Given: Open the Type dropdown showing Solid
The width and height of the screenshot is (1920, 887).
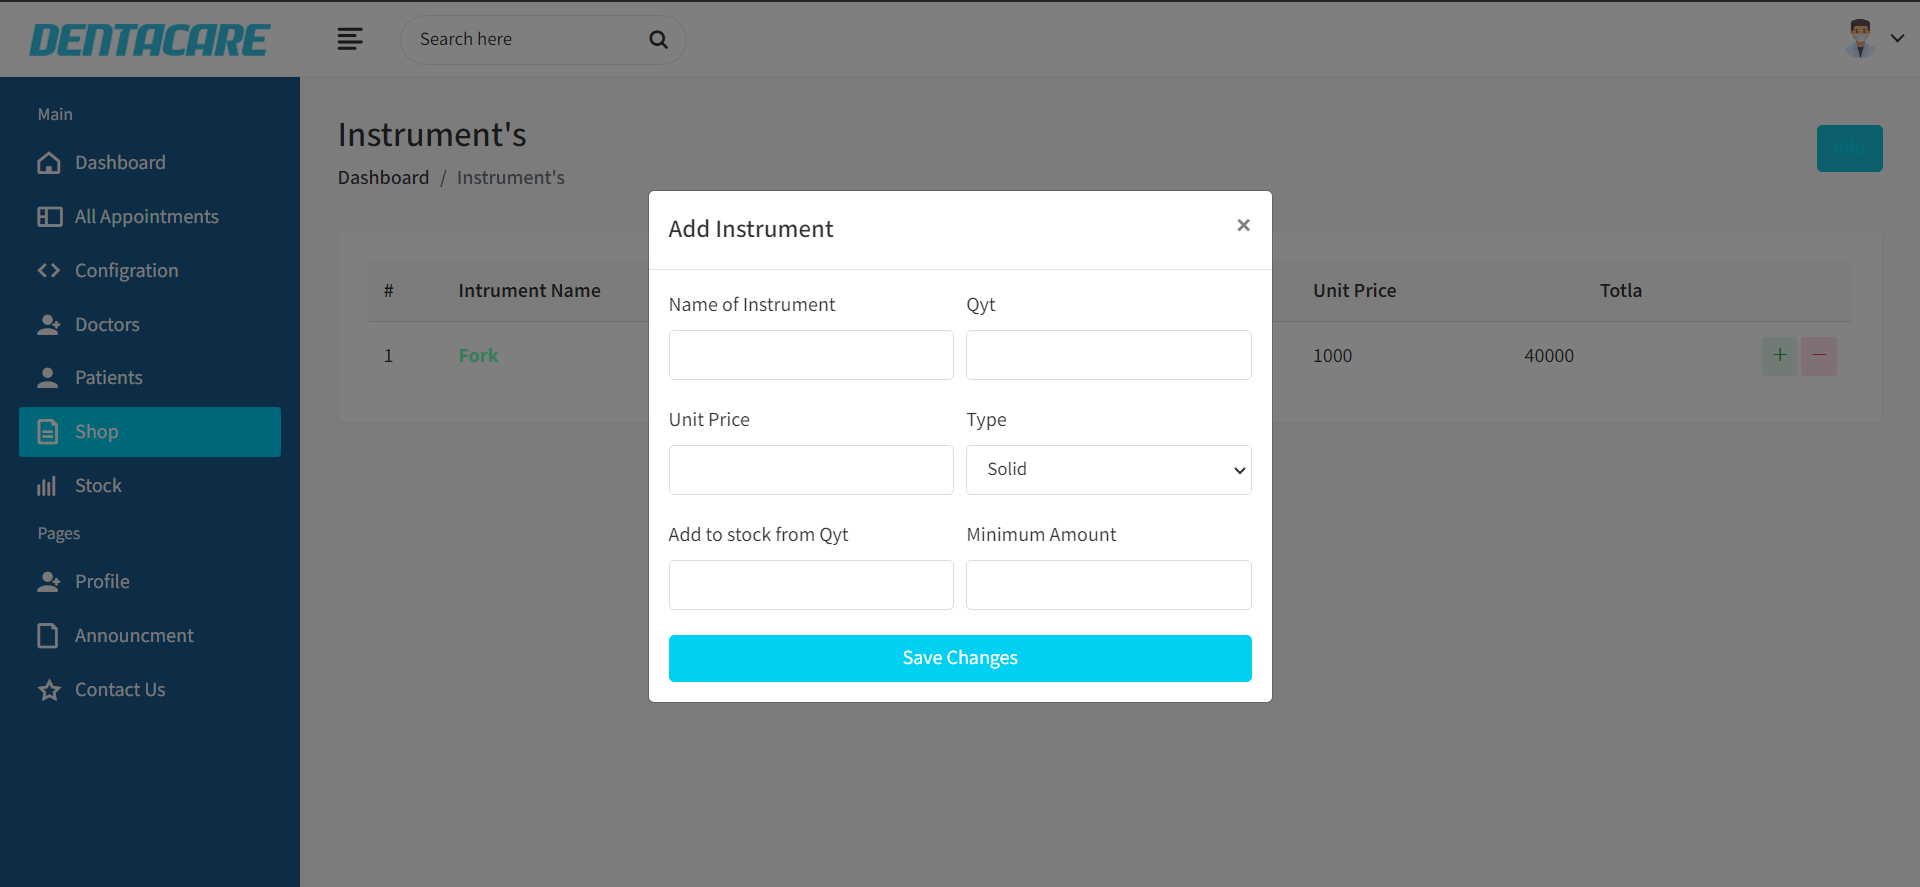Looking at the screenshot, I should pyautogui.click(x=1108, y=470).
